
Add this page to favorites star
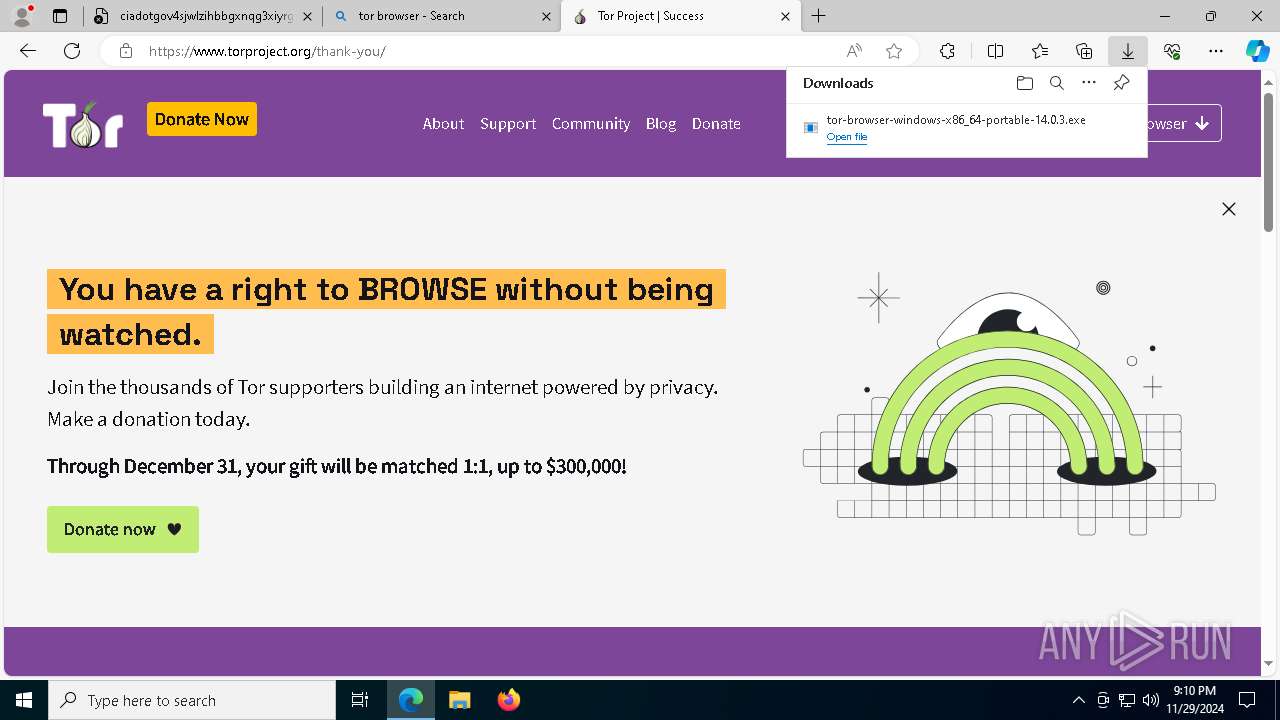click(894, 51)
